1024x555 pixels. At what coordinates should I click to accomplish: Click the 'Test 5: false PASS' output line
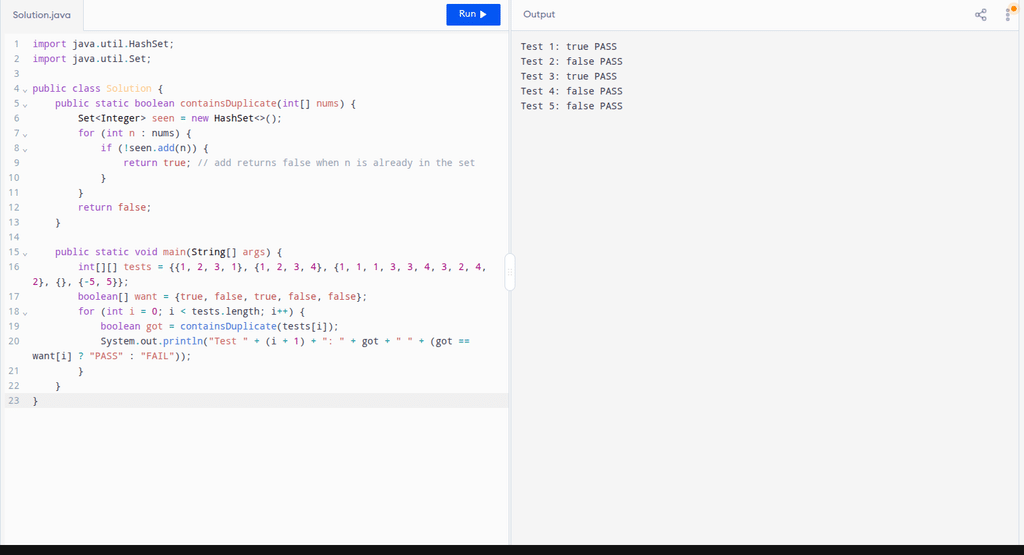pyautogui.click(x=571, y=106)
